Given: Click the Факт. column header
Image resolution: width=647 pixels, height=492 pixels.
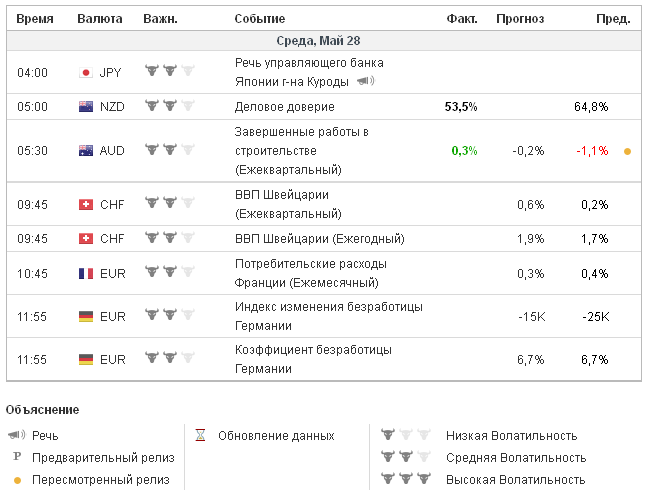Looking at the screenshot, I should click(x=462, y=19).
